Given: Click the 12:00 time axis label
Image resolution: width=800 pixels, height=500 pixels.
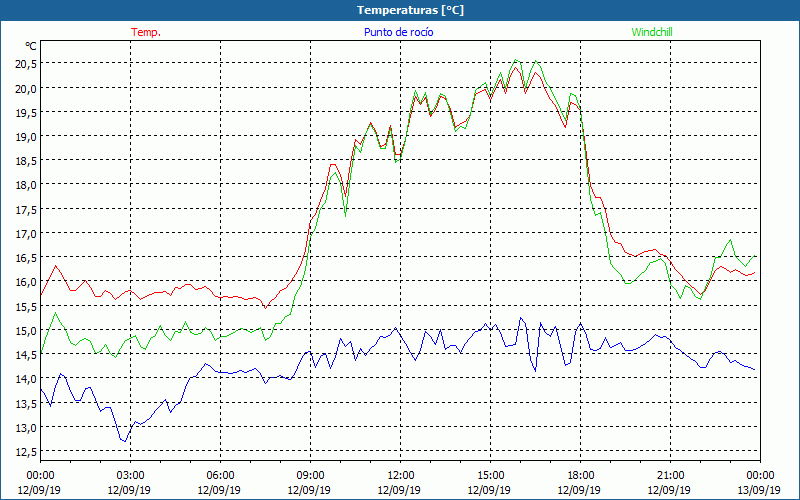Looking at the screenshot, I should tap(401, 476).
